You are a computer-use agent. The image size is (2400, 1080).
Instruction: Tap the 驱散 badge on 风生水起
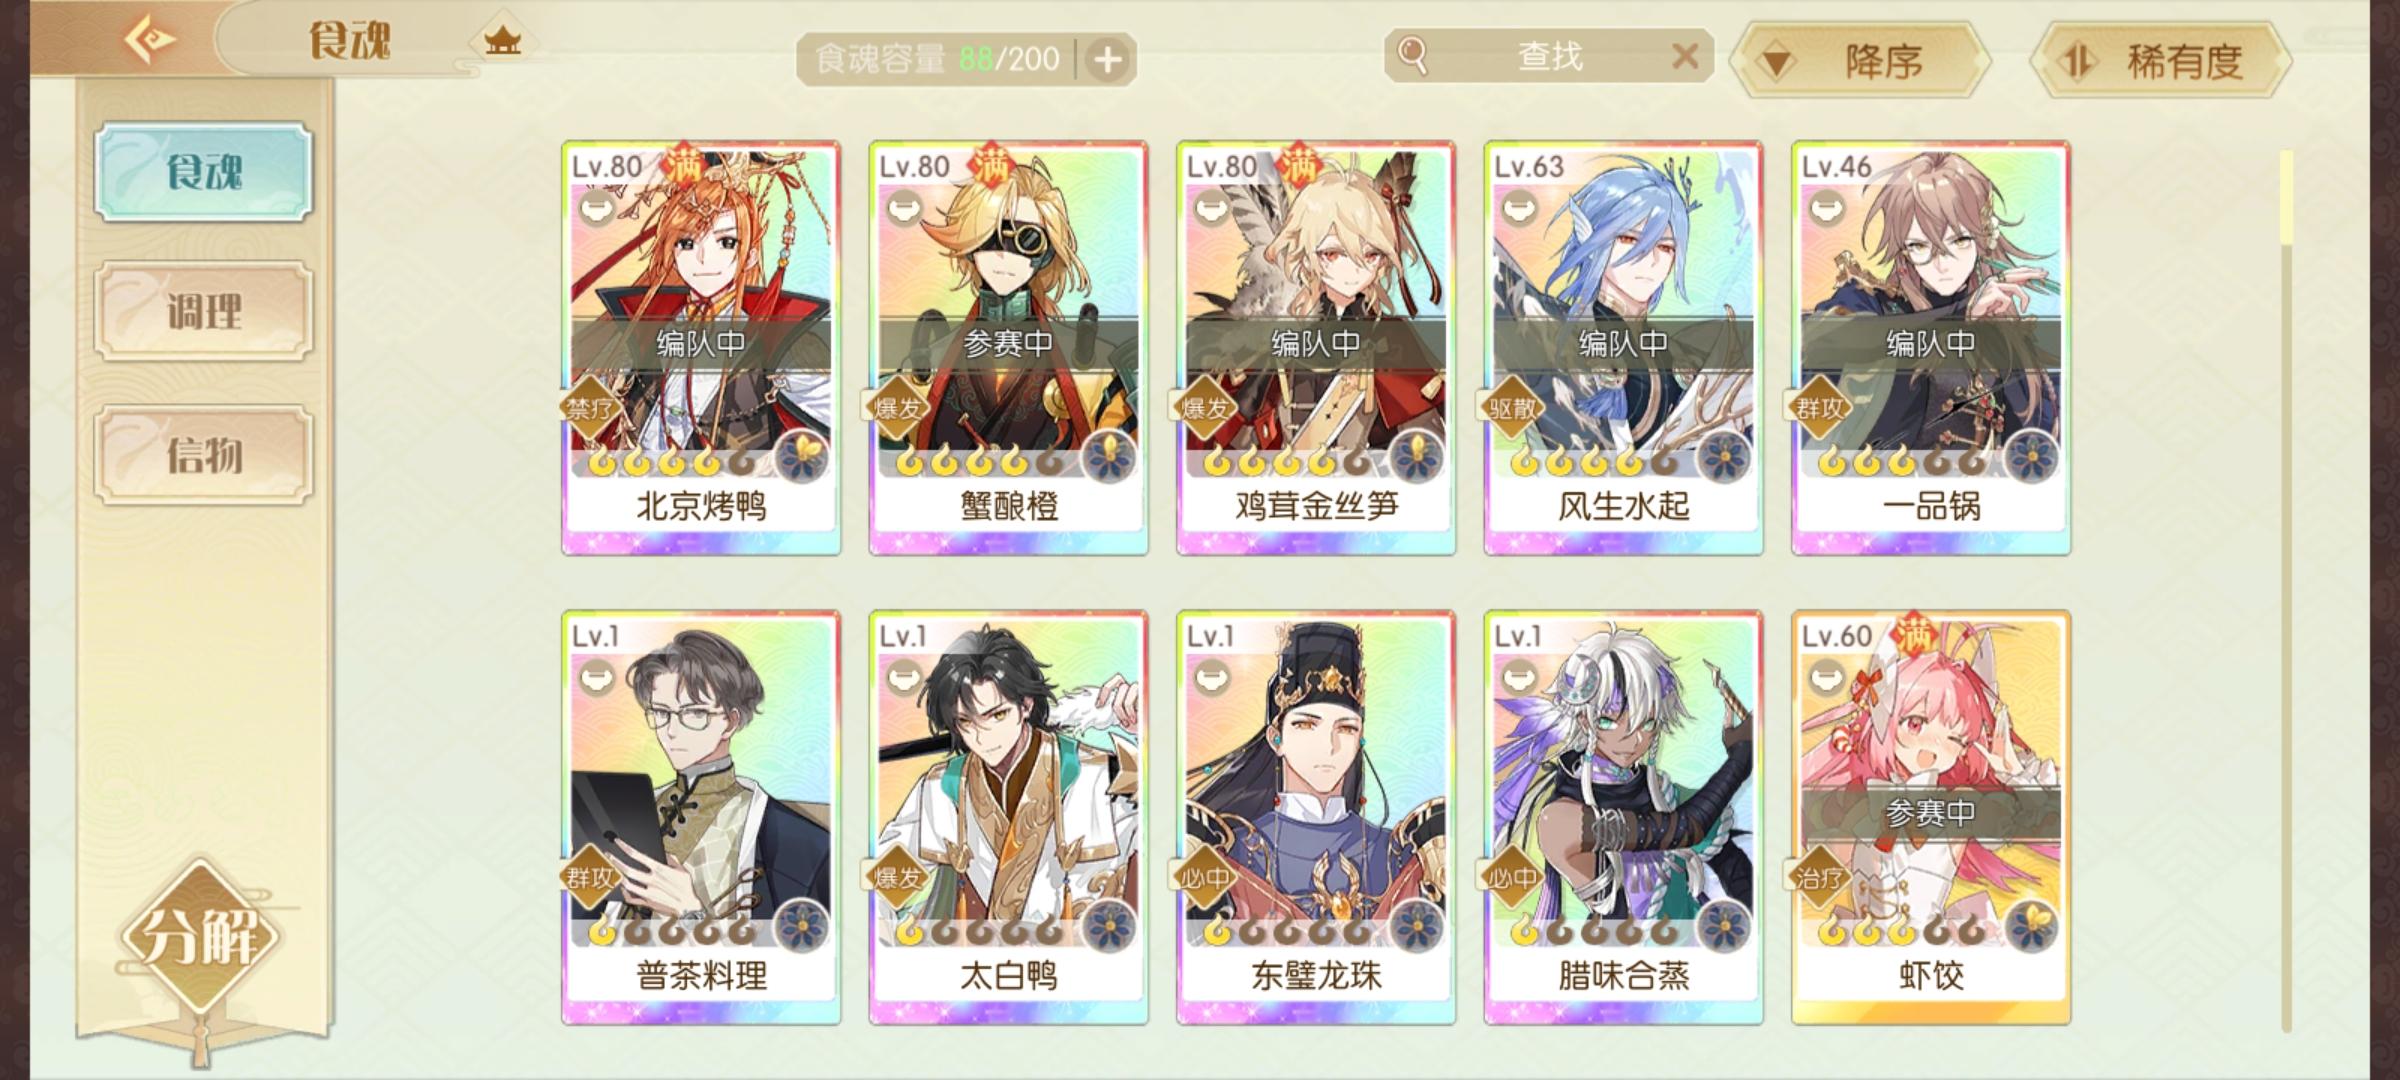(x=1512, y=408)
